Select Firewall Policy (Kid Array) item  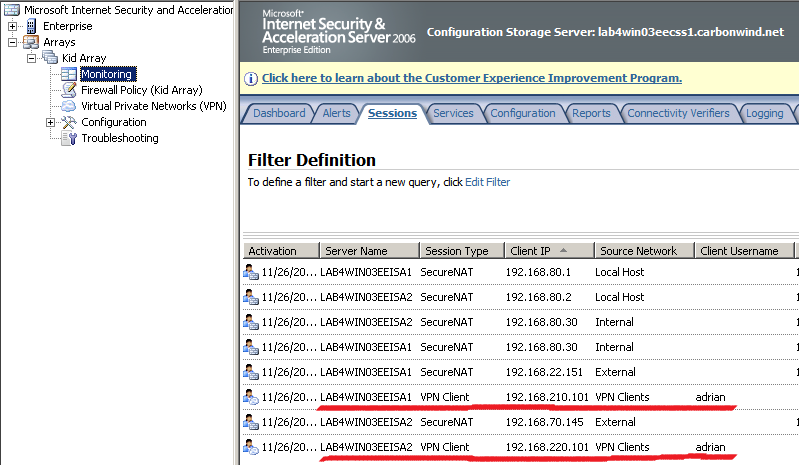[142, 90]
